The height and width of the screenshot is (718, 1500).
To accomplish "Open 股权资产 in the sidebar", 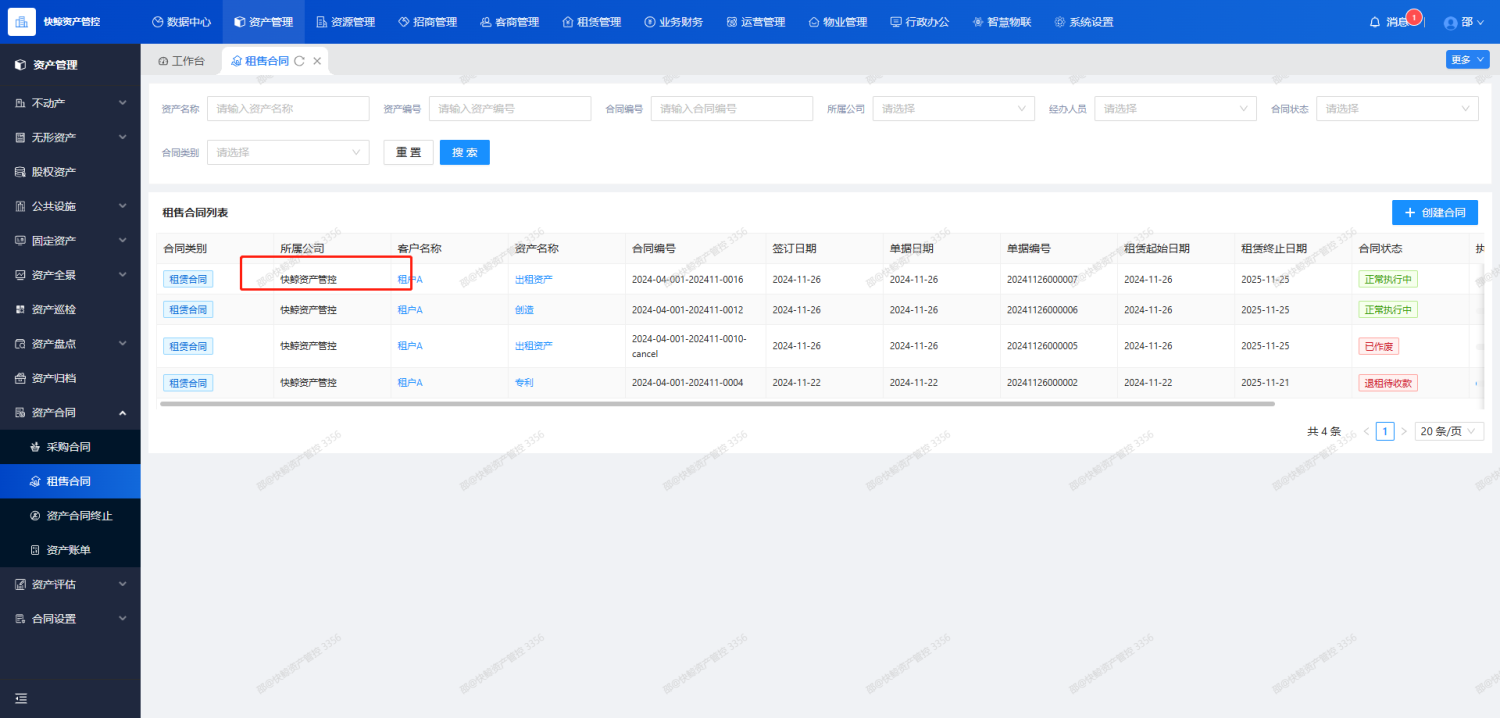I will [70, 172].
